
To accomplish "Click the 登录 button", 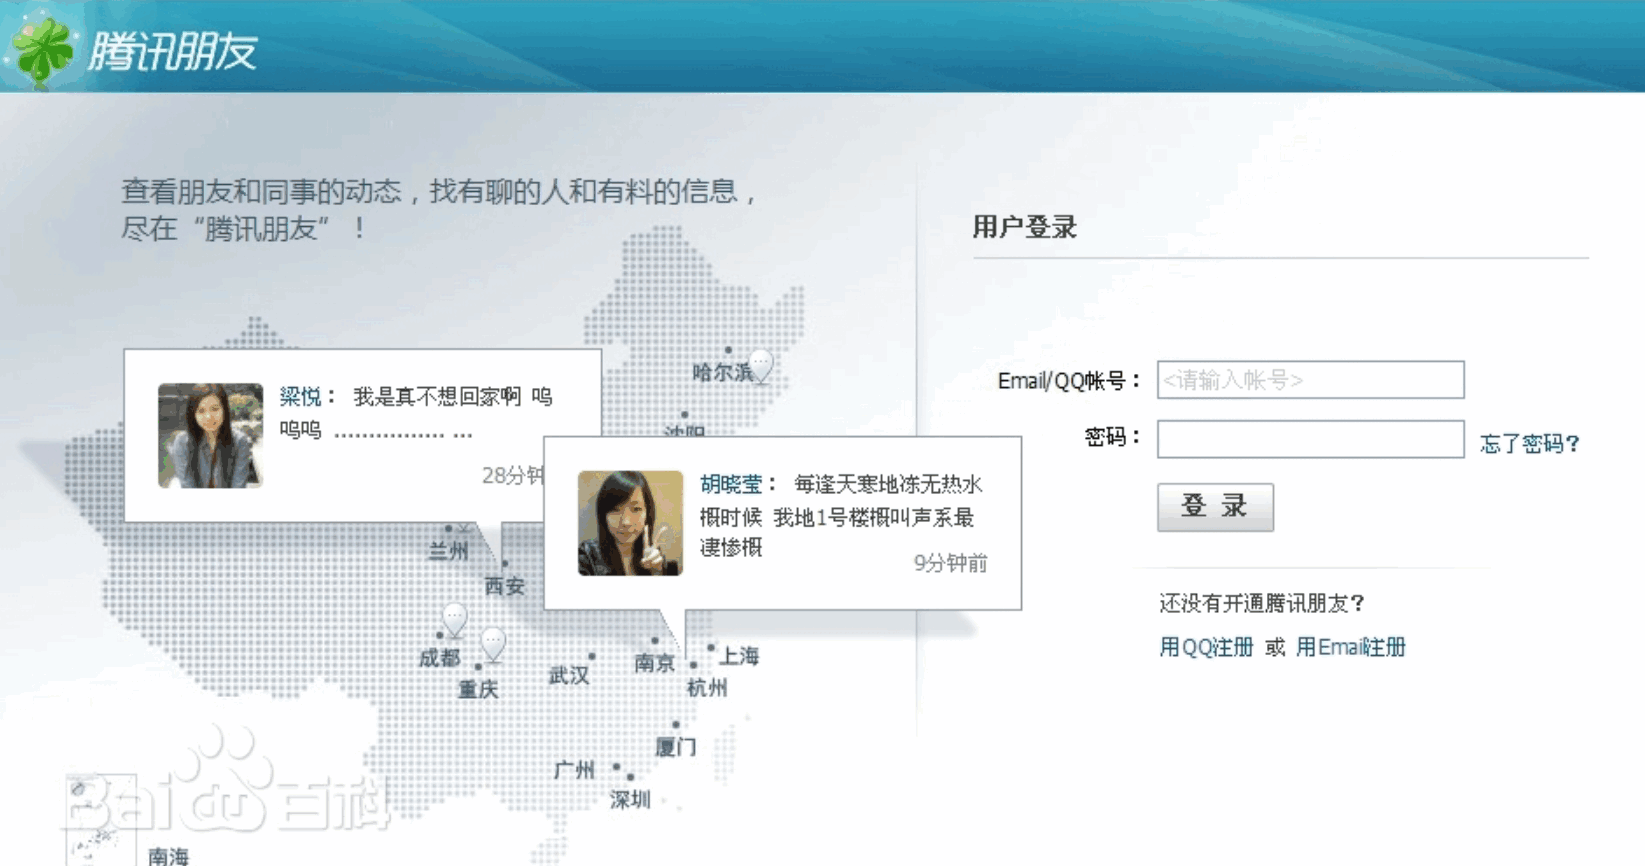I will coord(1215,507).
